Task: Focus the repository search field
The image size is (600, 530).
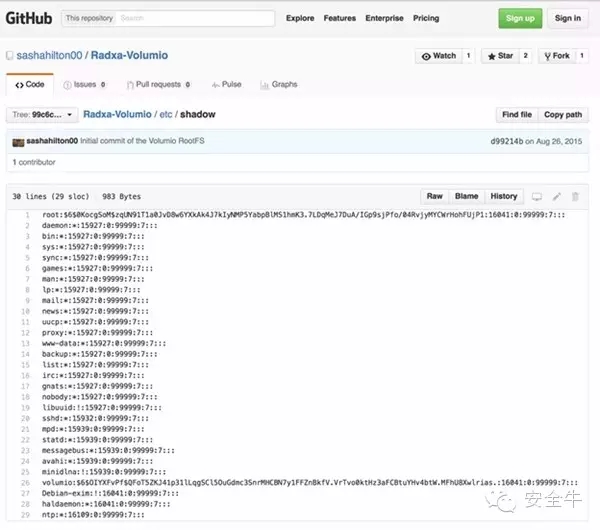Action: point(196,18)
